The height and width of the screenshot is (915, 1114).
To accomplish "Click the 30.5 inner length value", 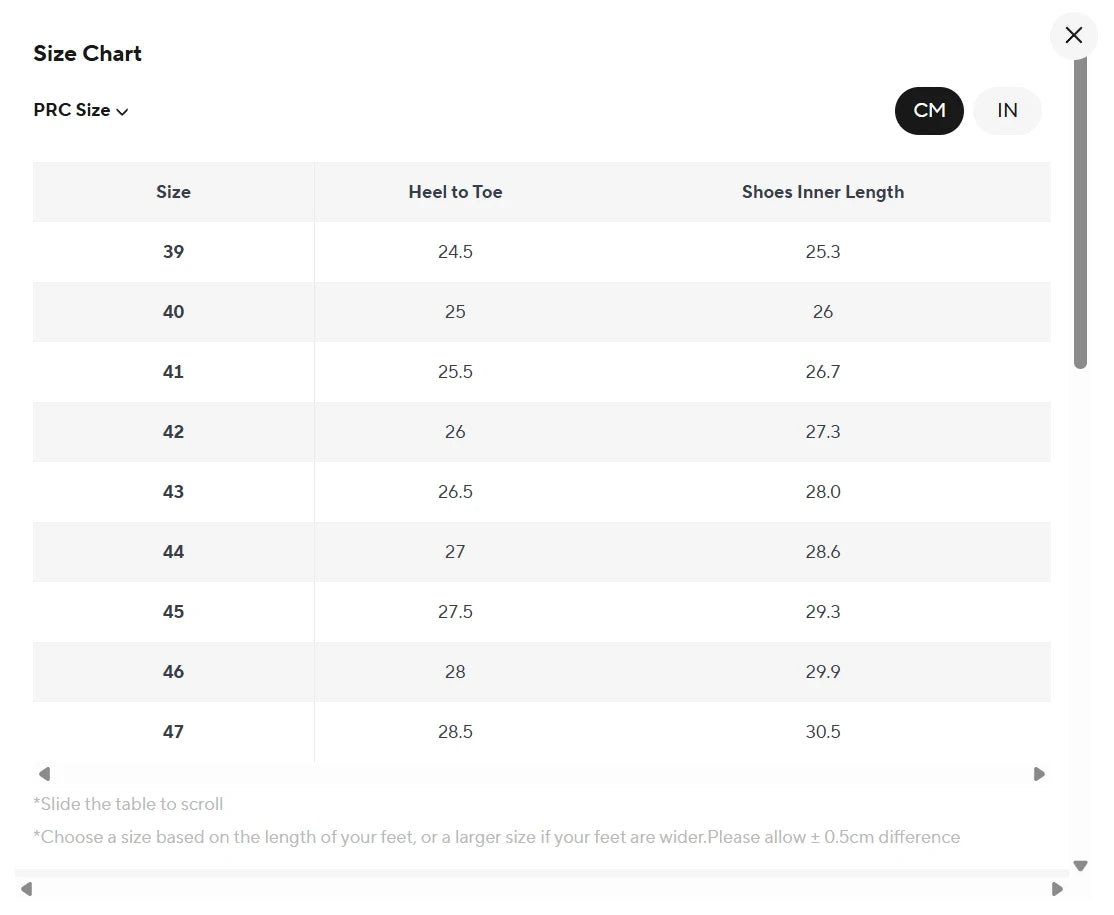I will [822, 732].
